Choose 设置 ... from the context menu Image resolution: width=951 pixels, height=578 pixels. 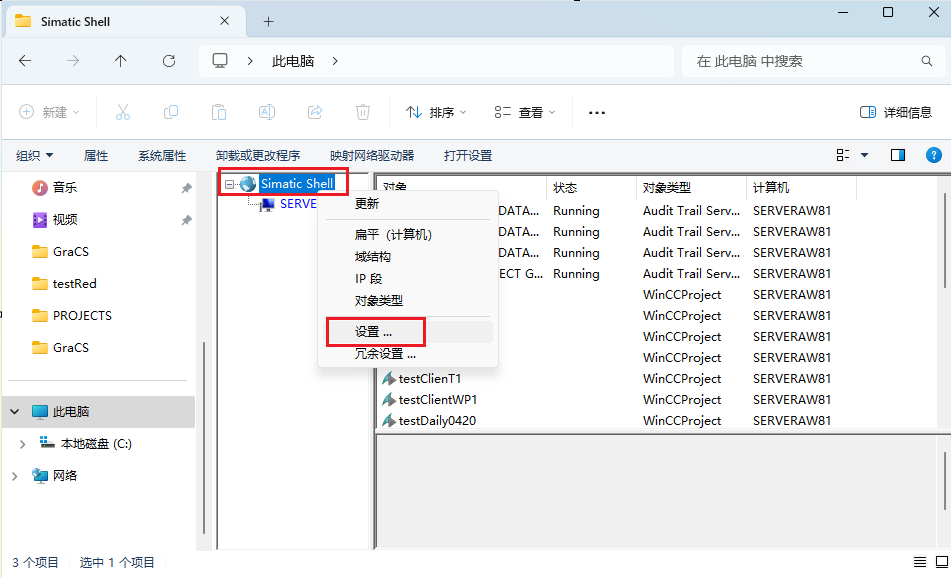409,332
